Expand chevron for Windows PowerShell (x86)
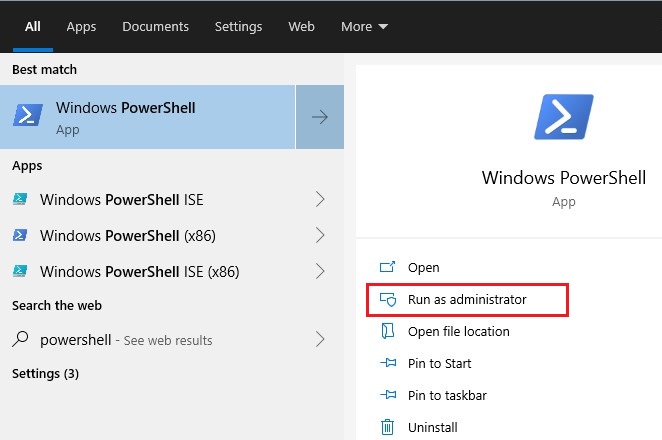Viewport: 662px width, 440px height. 320,235
